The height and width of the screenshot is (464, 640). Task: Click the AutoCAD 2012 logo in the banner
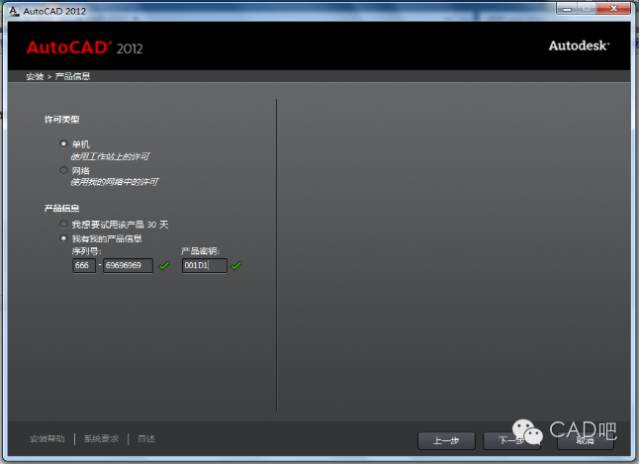85,48
